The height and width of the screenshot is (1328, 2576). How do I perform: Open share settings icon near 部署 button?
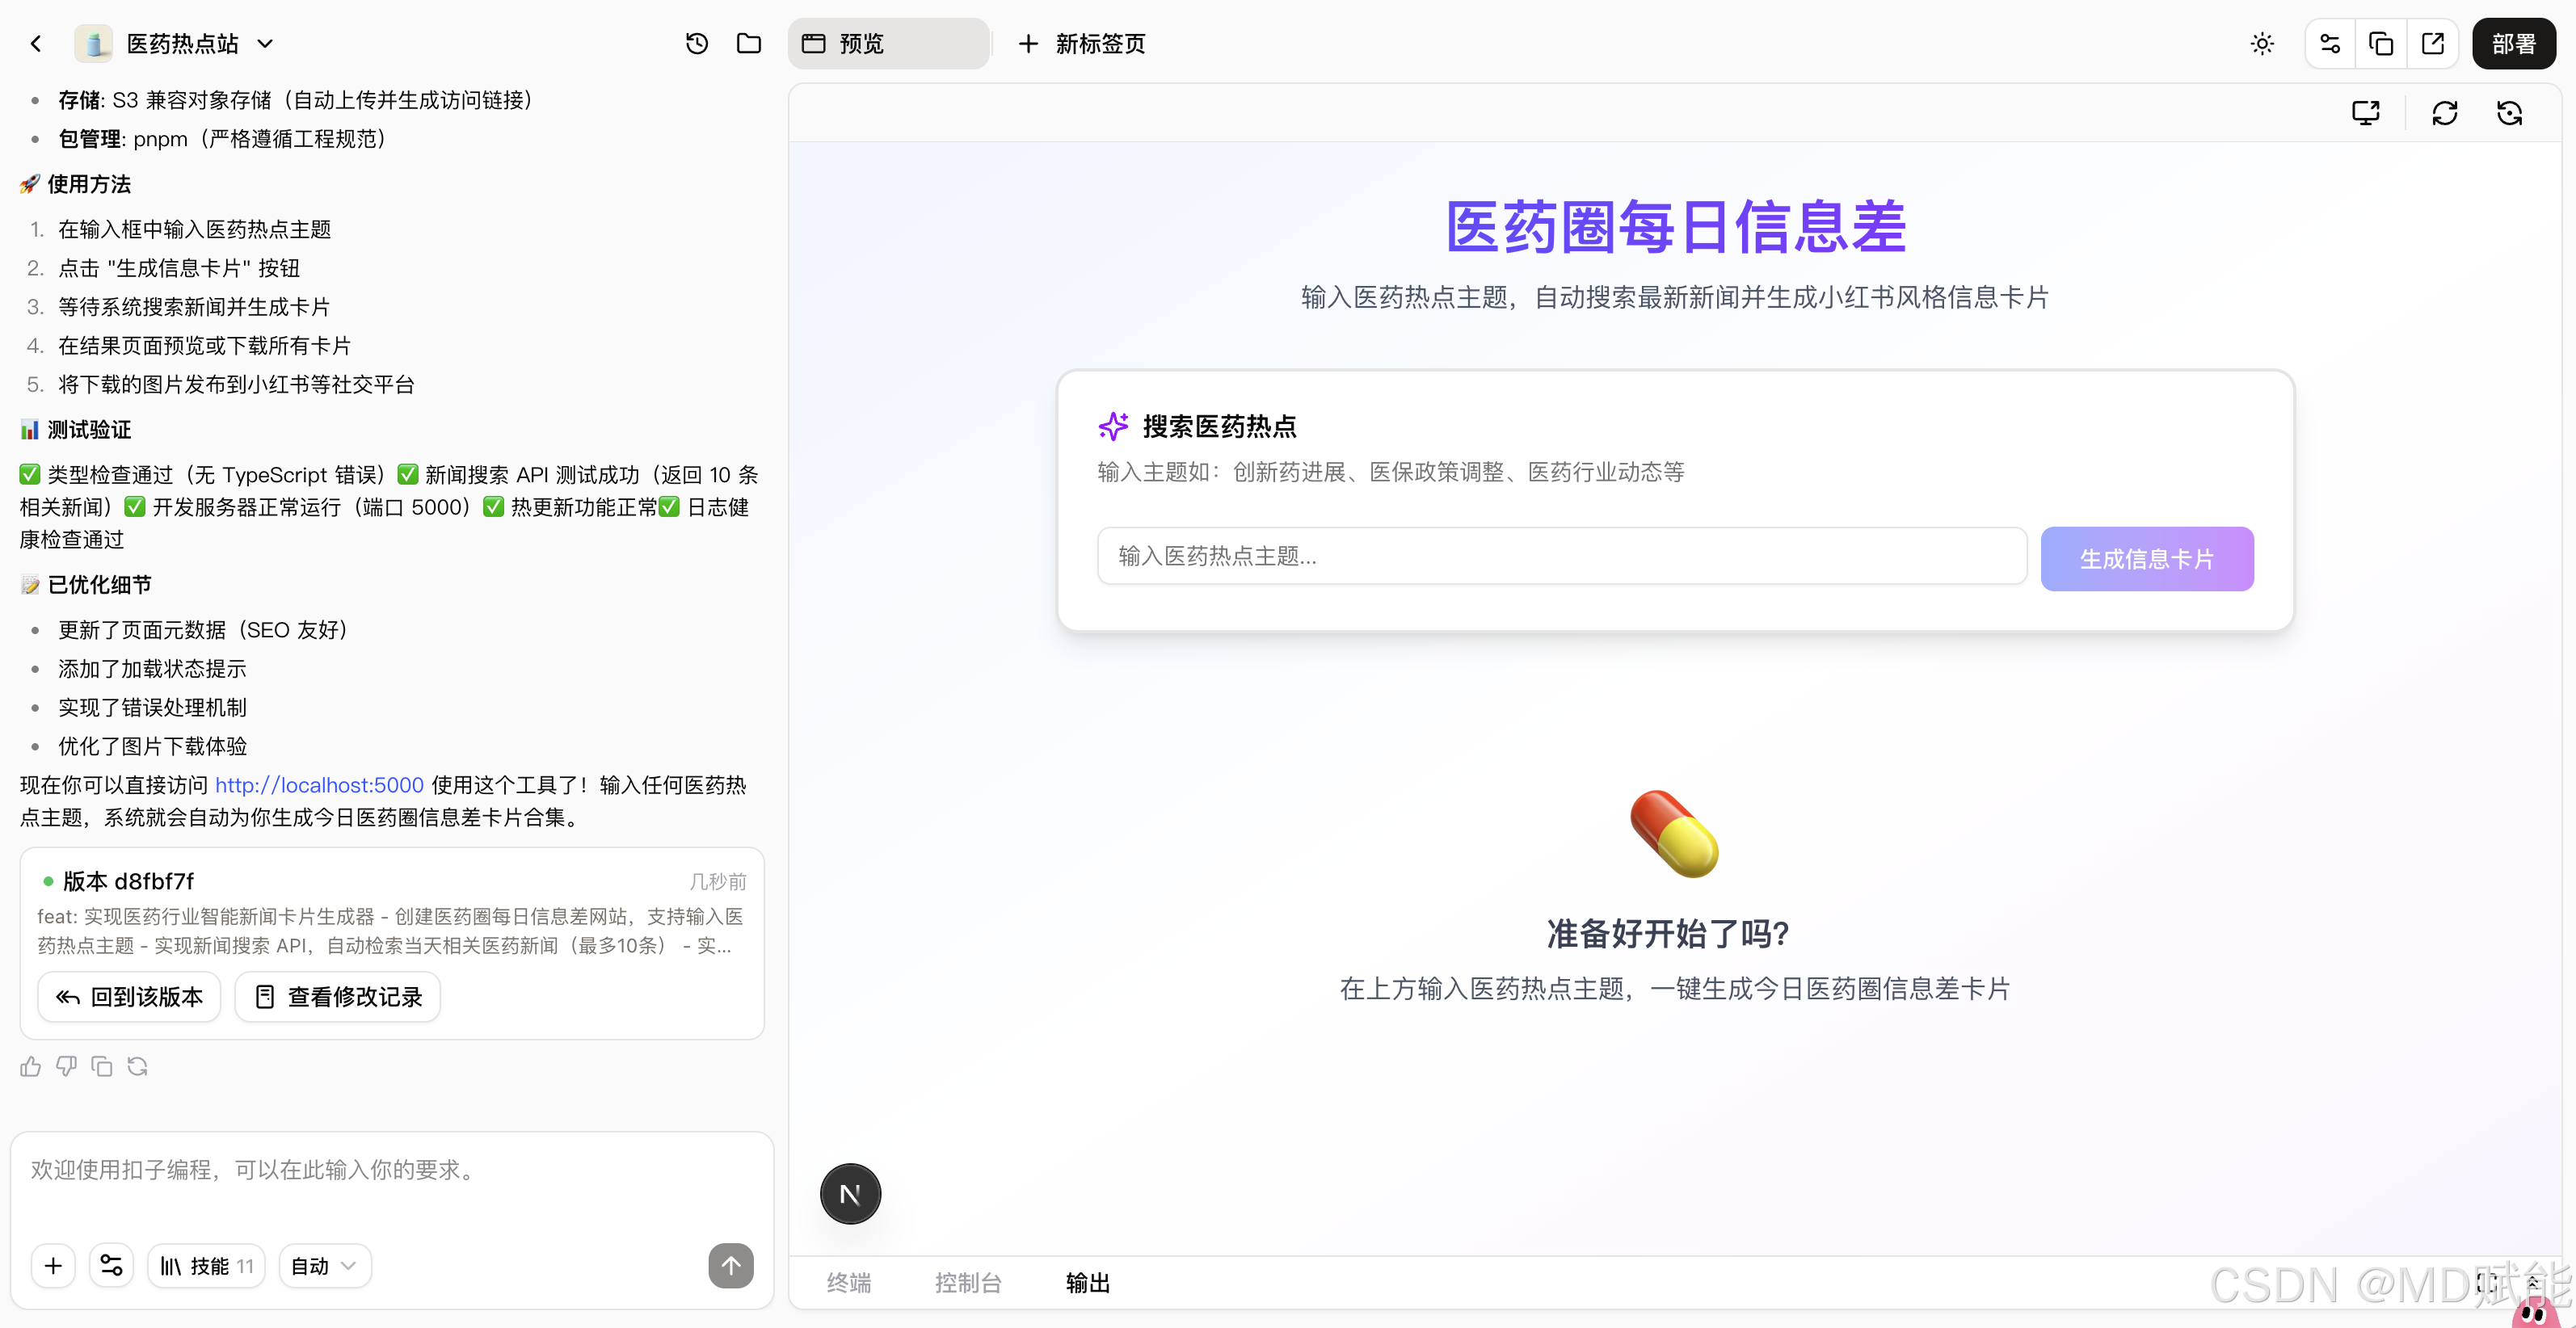[2330, 44]
